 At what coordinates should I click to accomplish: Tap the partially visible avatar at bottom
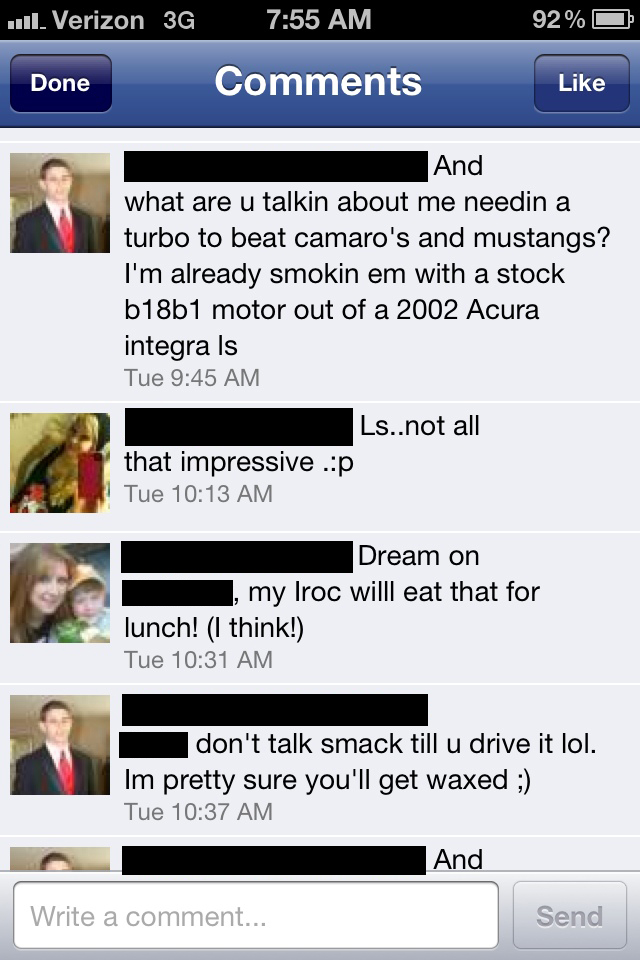tap(60, 858)
